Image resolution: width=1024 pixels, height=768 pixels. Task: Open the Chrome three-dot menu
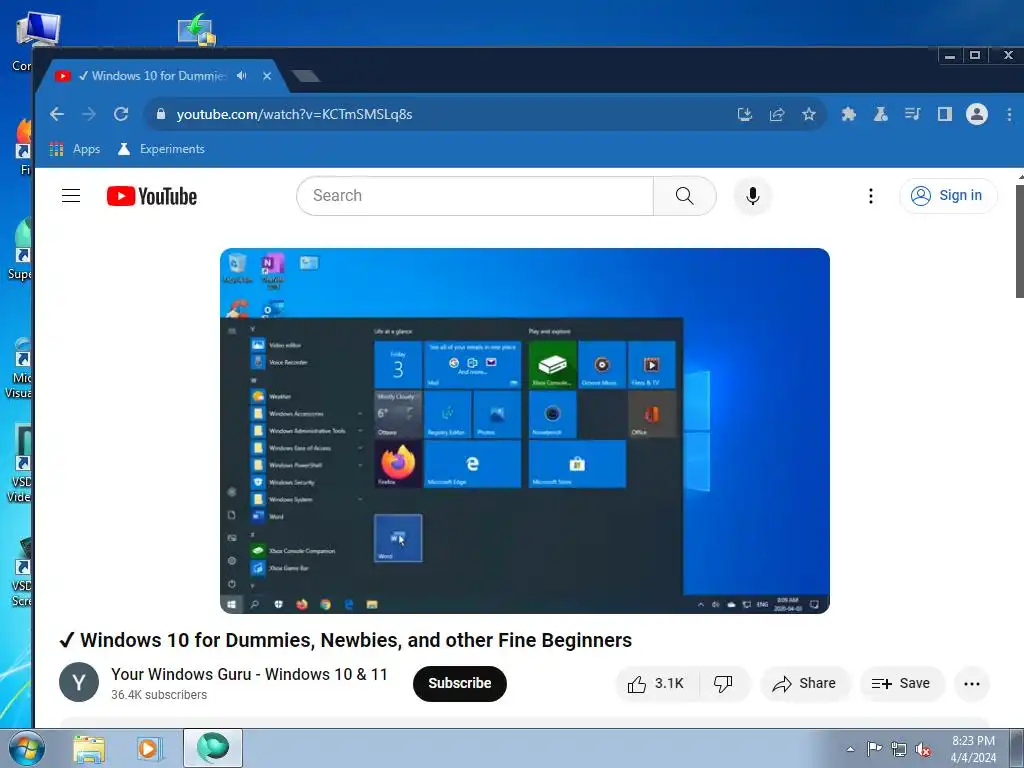click(x=1009, y=114)
